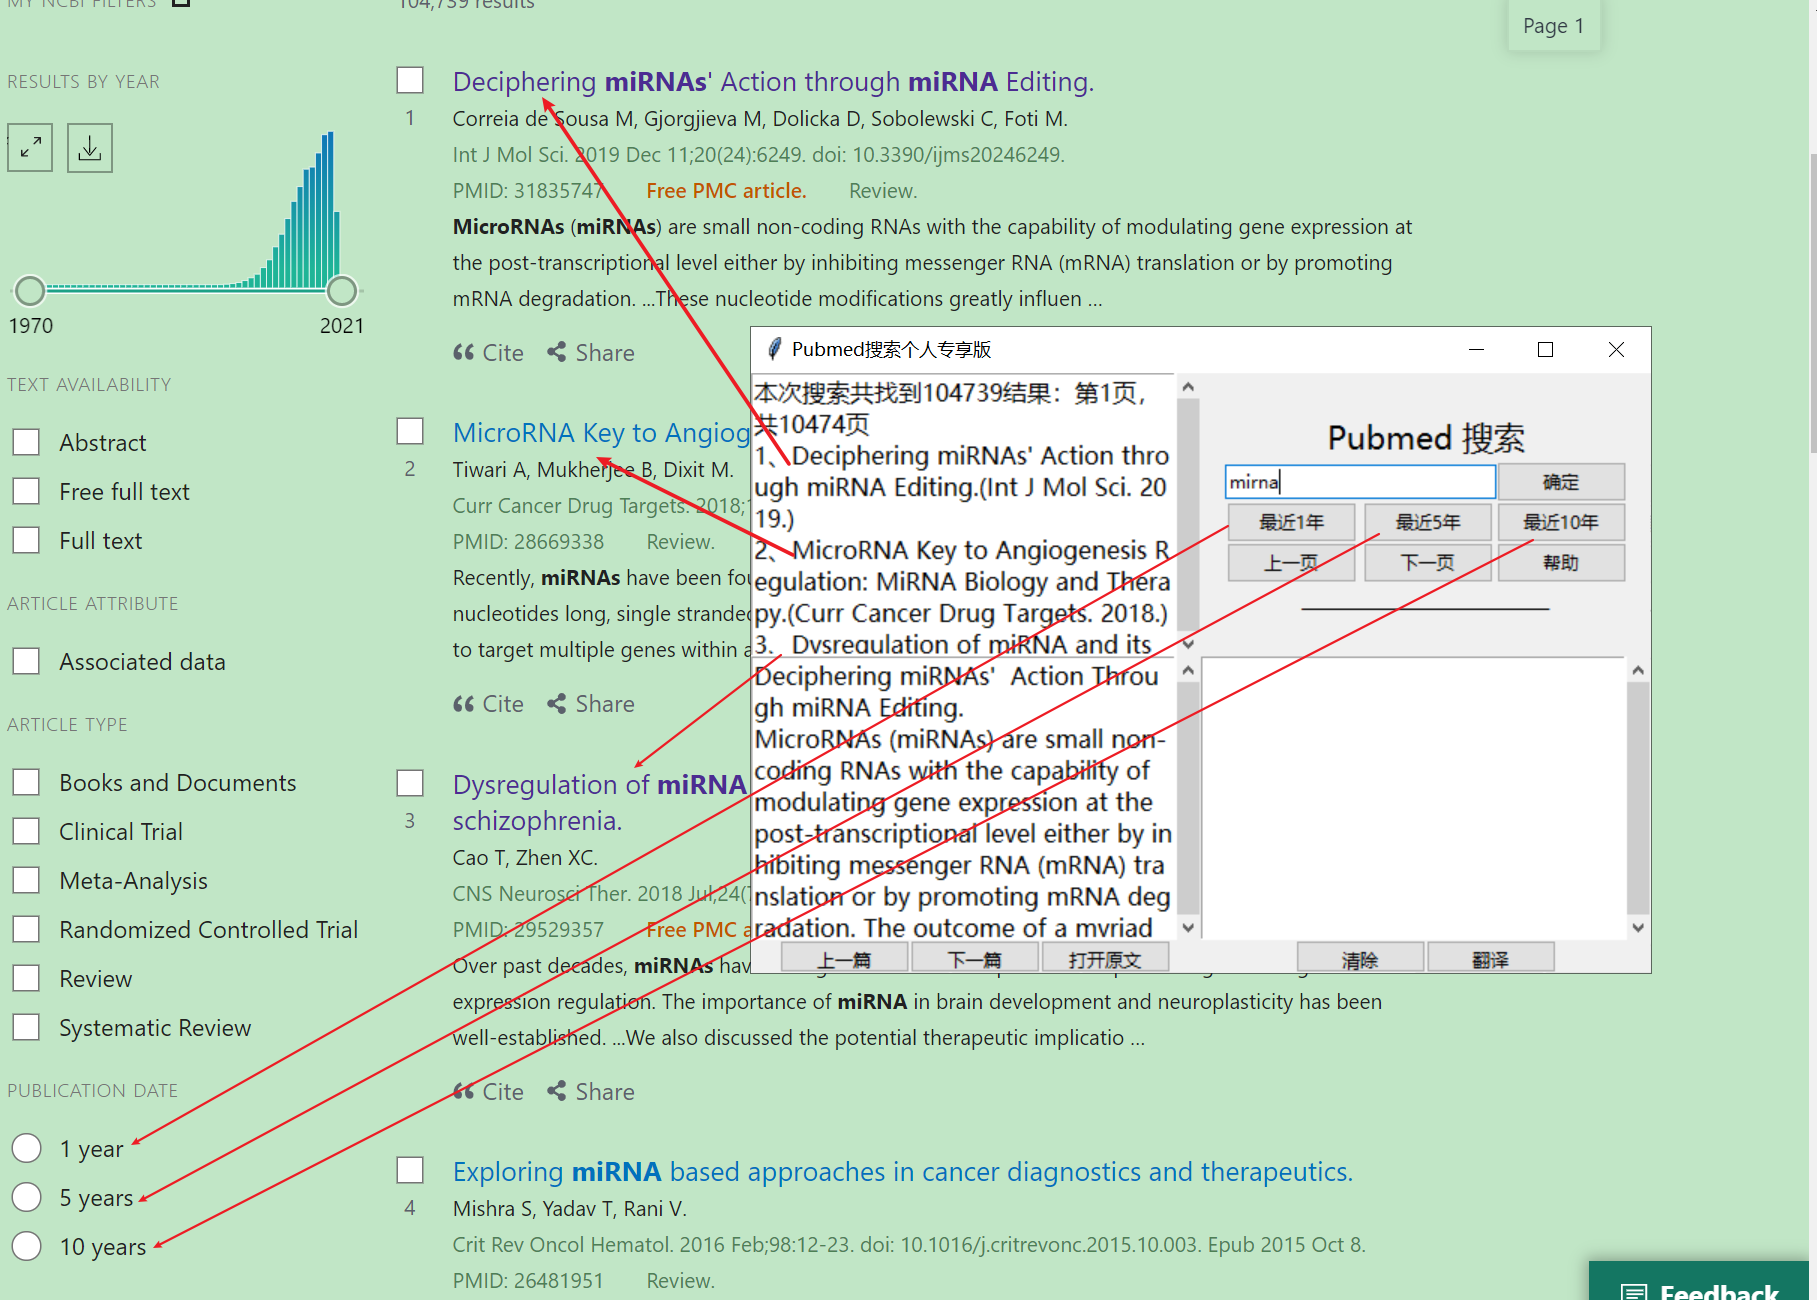The height and width of the screenshot is (1300, 1817).
Task: Select the 5 years publication date option
Action: coord(26,1196)
